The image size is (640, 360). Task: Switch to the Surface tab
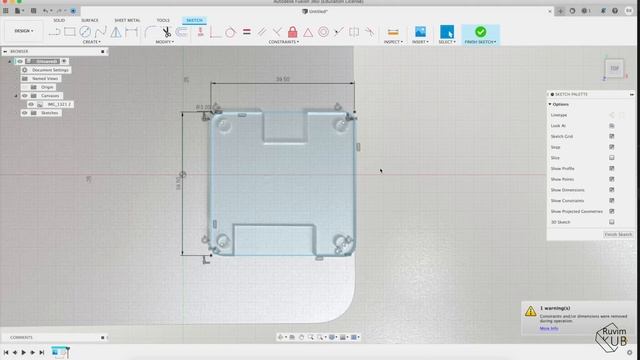point(89,20)
